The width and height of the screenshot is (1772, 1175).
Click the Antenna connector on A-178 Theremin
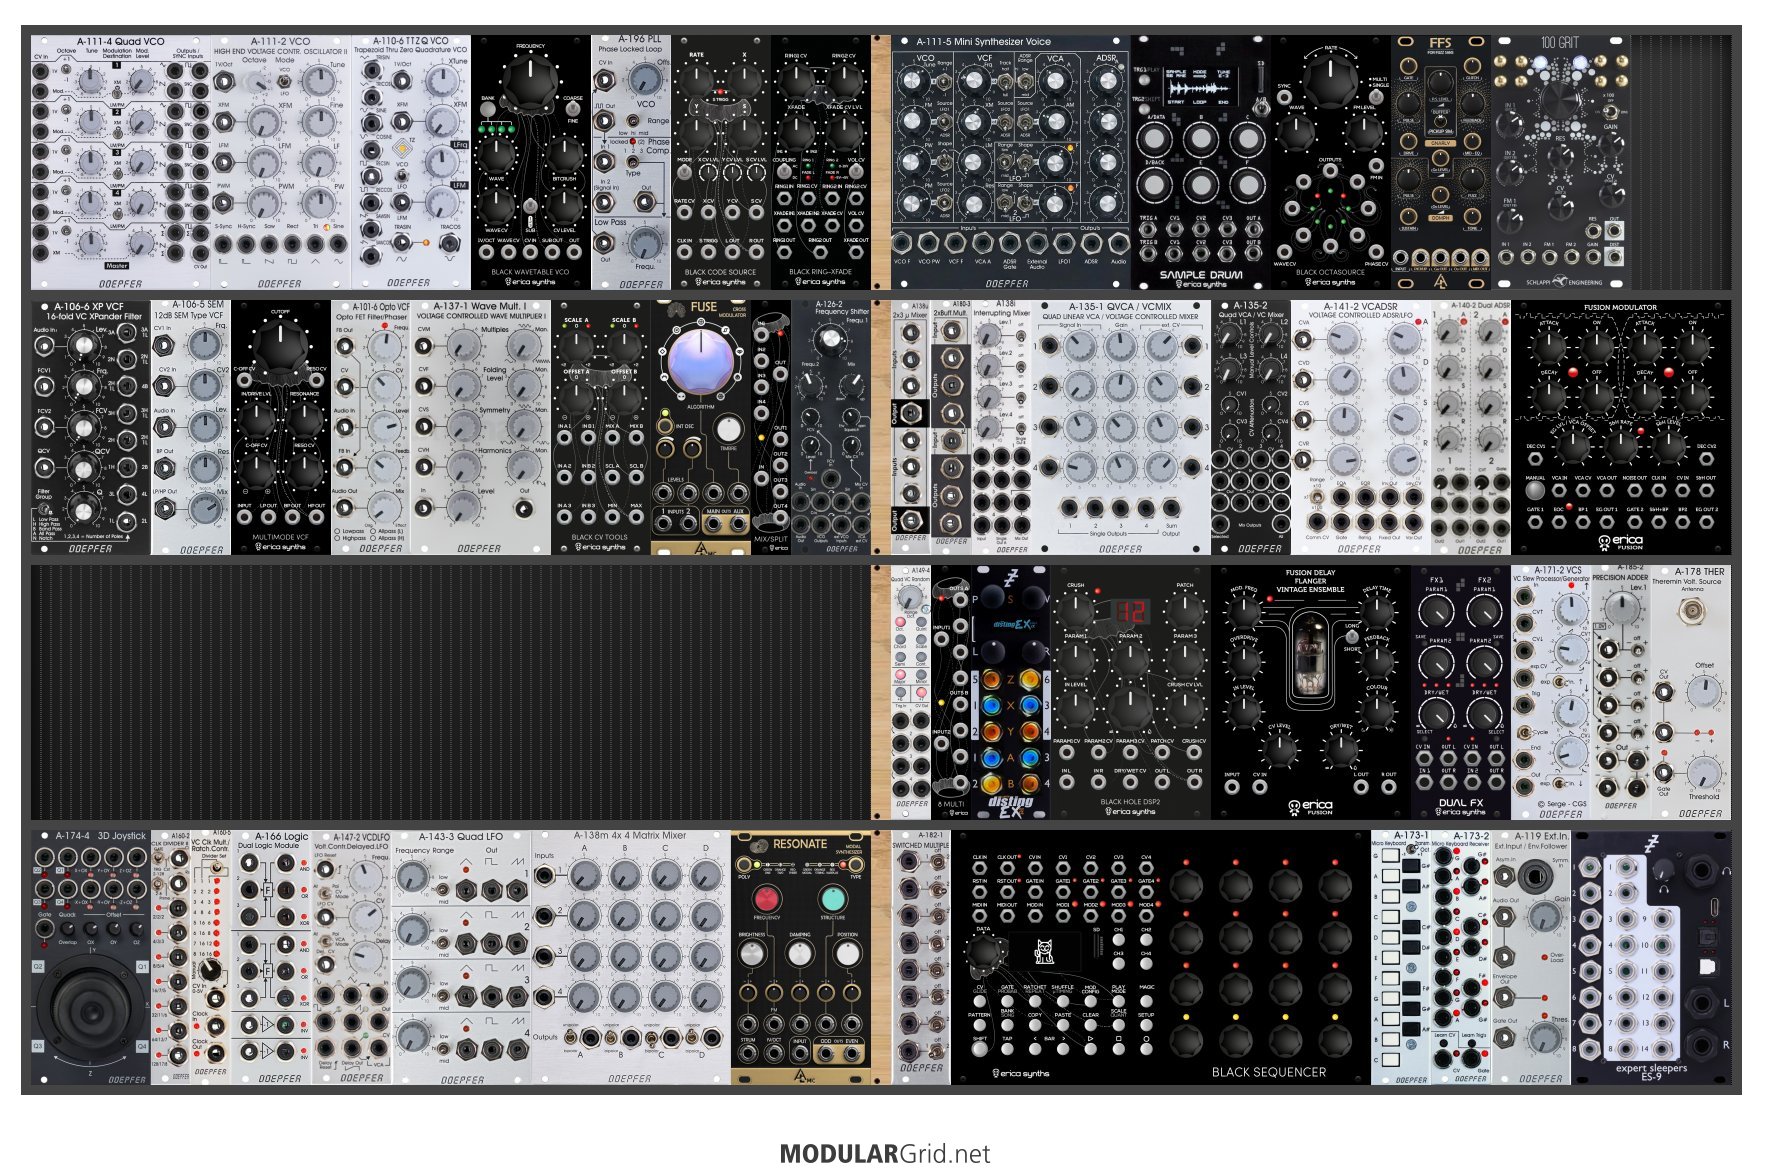pyautogui.click(x=1692, y=611)
